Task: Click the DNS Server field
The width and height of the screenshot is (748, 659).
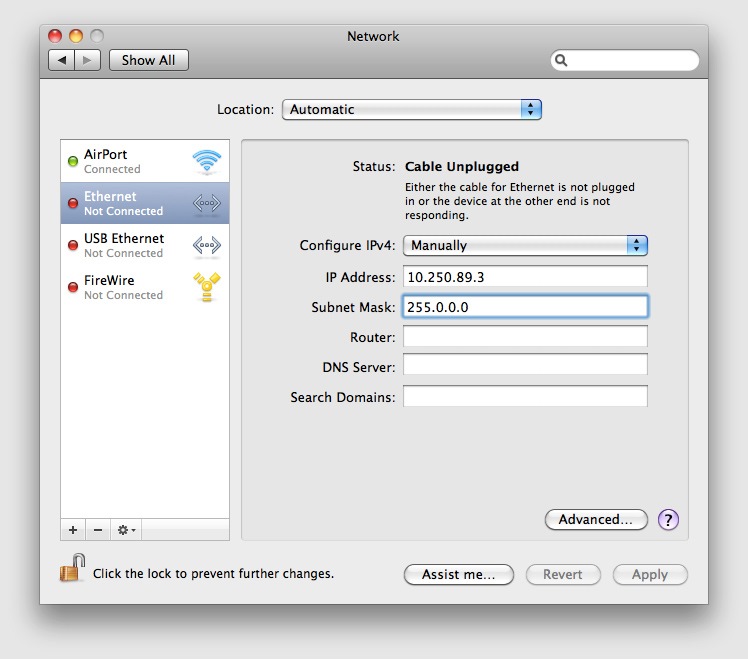Action: pos(525,365)
